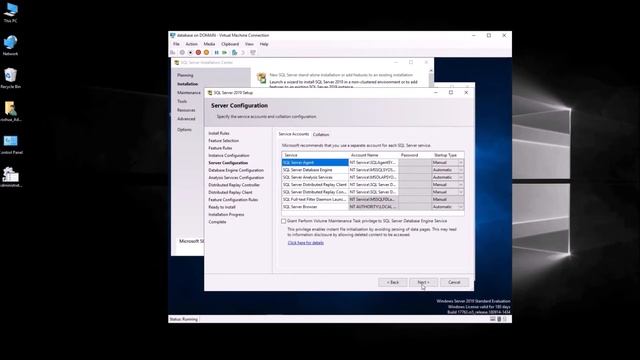The width and height of the screenshot is (640, 360).
Task: Click Database Engine Configuration step in wizard list
Action: pos(236,170)
